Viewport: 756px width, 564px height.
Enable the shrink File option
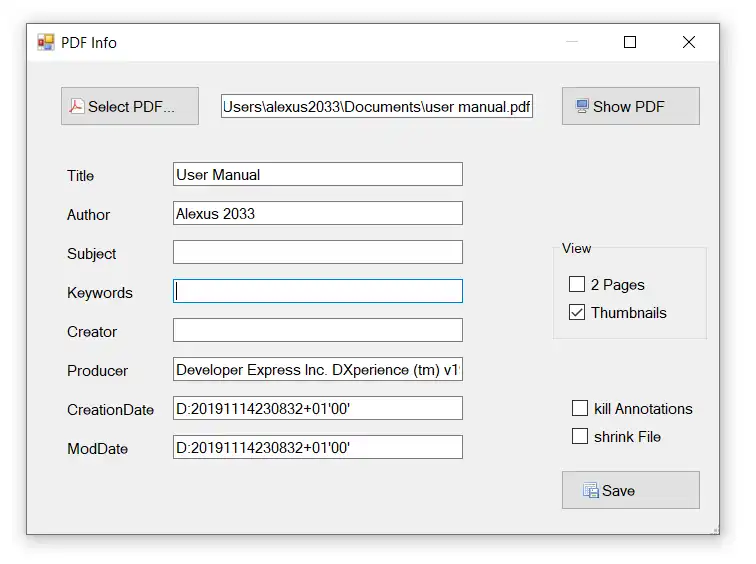click(x=580, y=436)
